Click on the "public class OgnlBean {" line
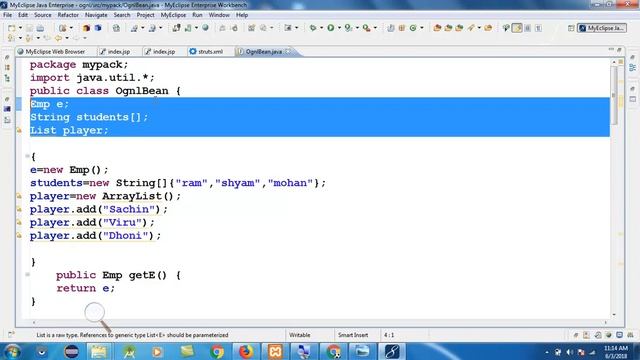The height and width of the screenshot is (360, 640). point(105,91)
